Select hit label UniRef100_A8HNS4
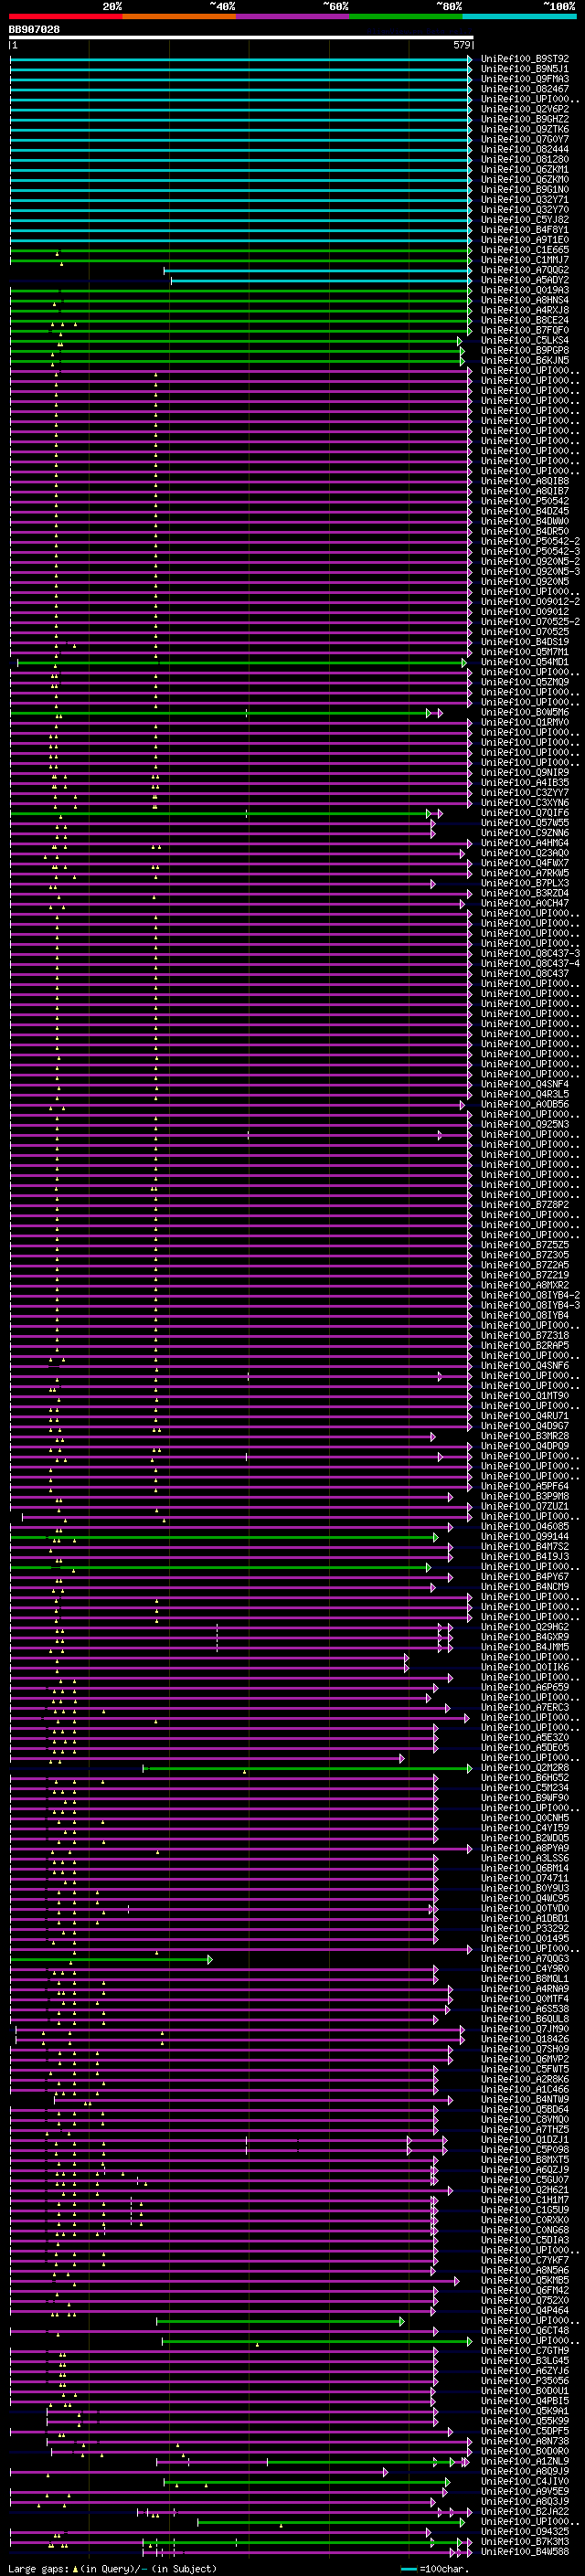The height and width of the screenshot is (2576, 585). point(525,300)
